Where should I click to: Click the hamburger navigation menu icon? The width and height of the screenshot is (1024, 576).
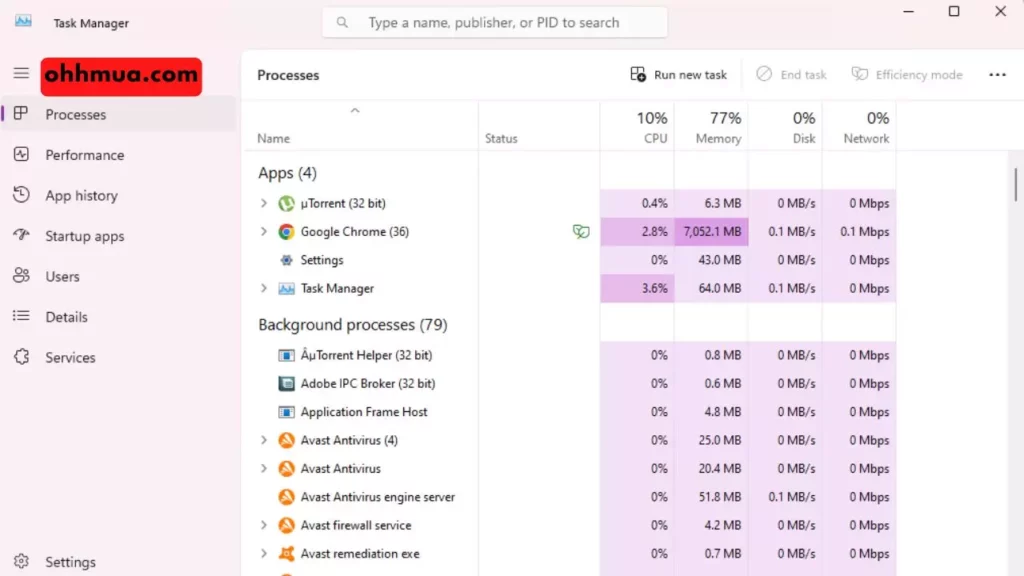(21, 74)
